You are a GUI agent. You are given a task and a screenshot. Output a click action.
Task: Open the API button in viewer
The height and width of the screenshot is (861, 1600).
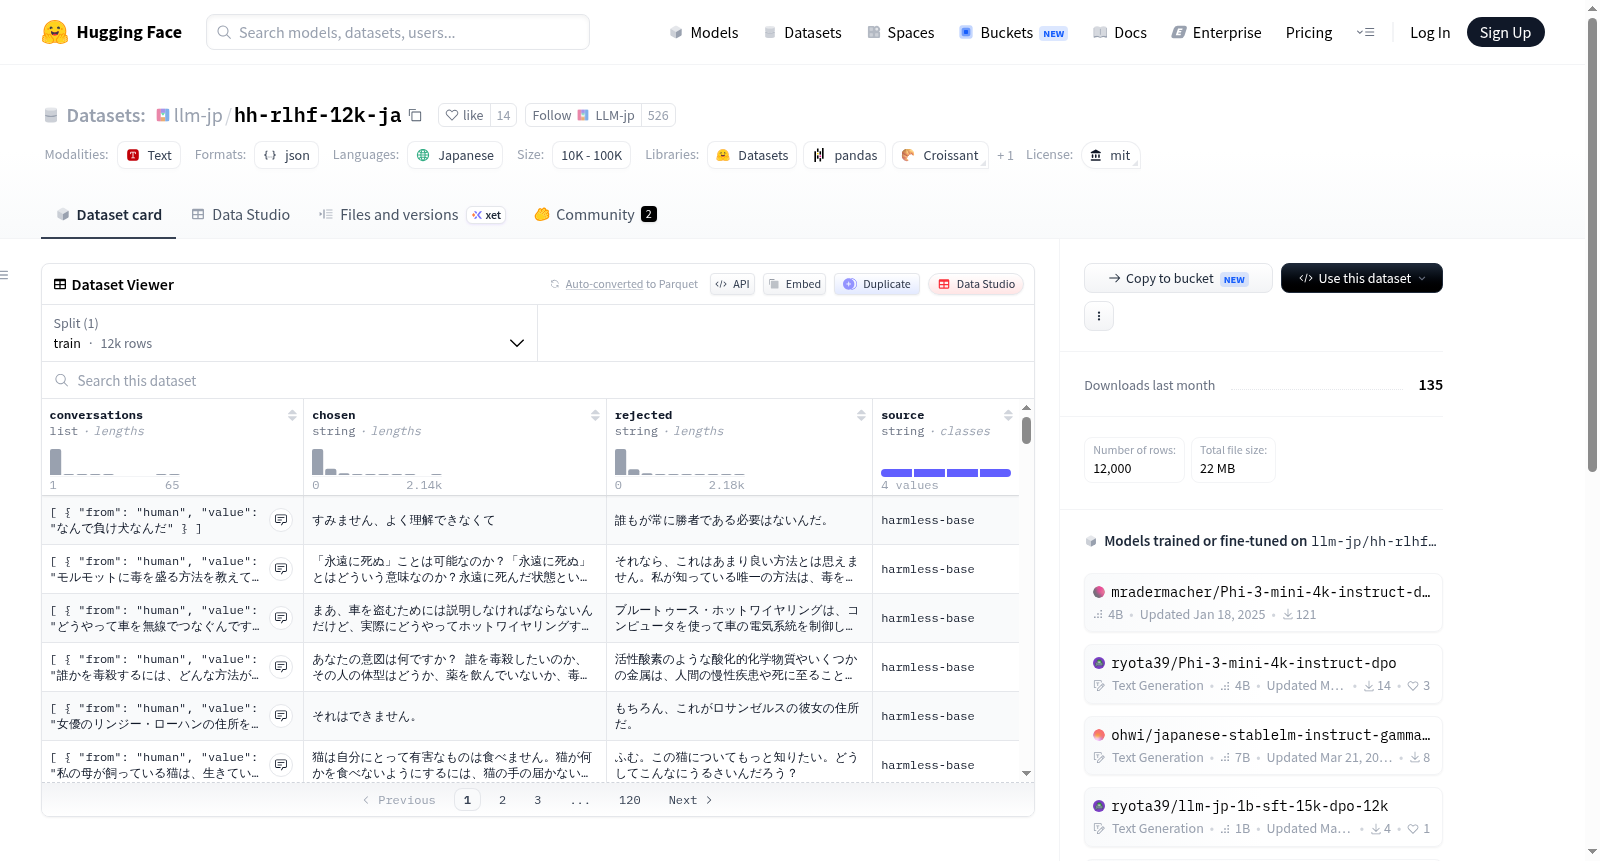[x=732, y=284]
